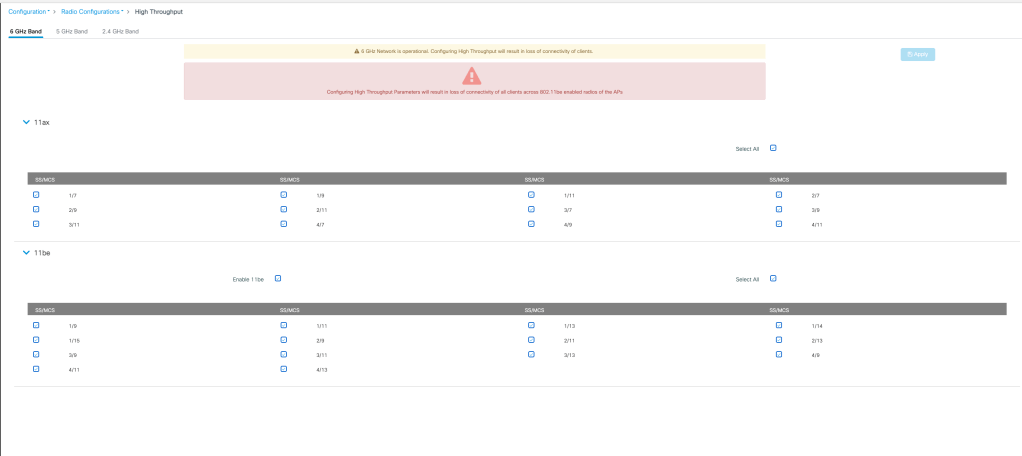Toggle the 1/7 SS/MCS checkbox

click(36, 195)
